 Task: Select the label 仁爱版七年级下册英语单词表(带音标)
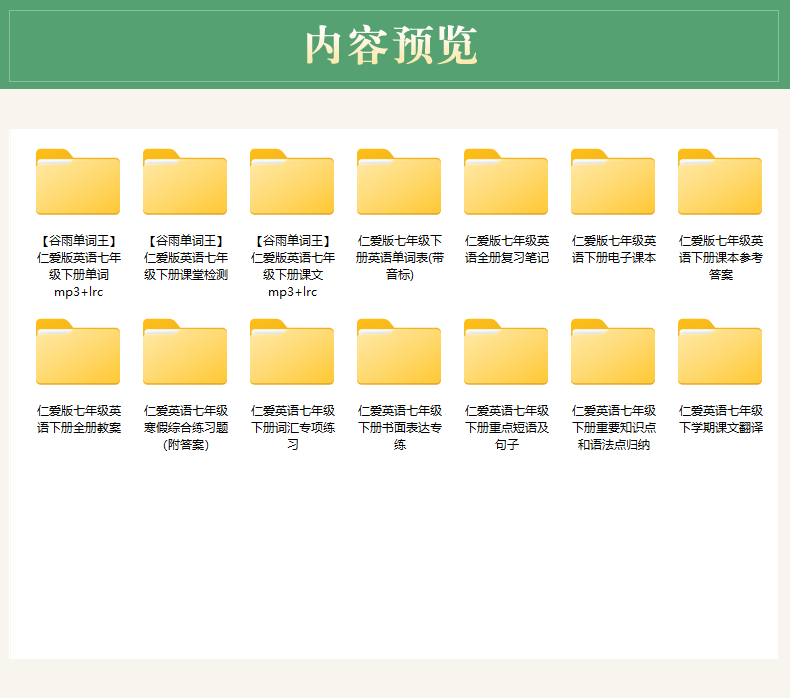[x=400, y=258]
